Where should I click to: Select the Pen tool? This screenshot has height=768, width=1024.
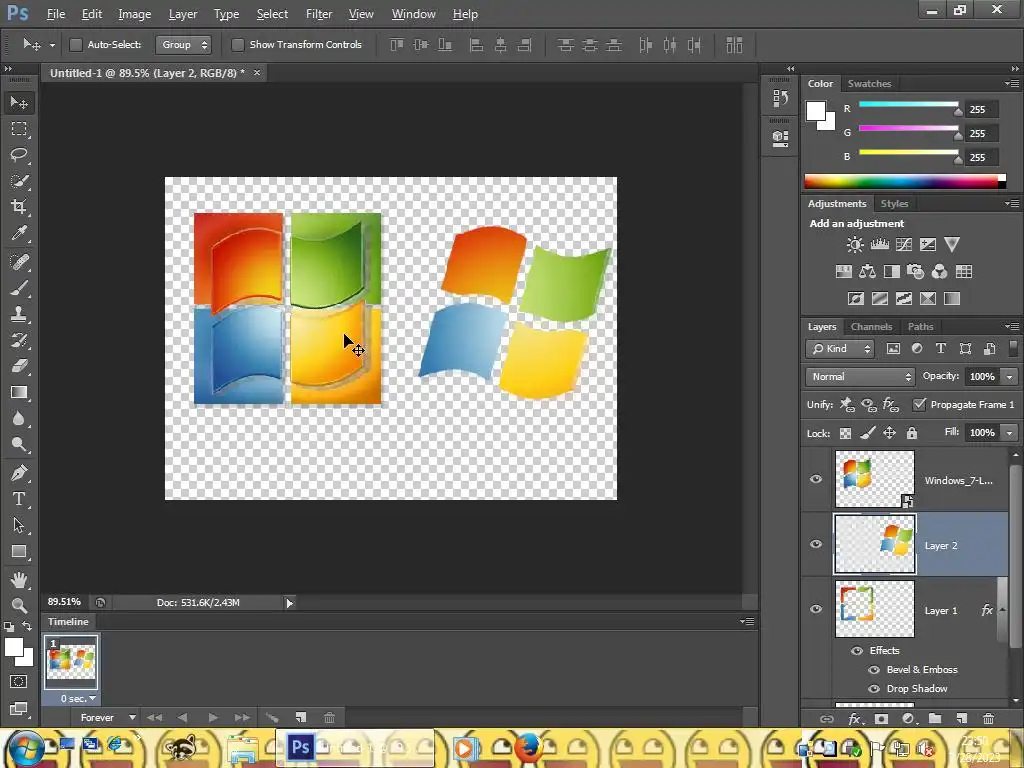[19, 473]
